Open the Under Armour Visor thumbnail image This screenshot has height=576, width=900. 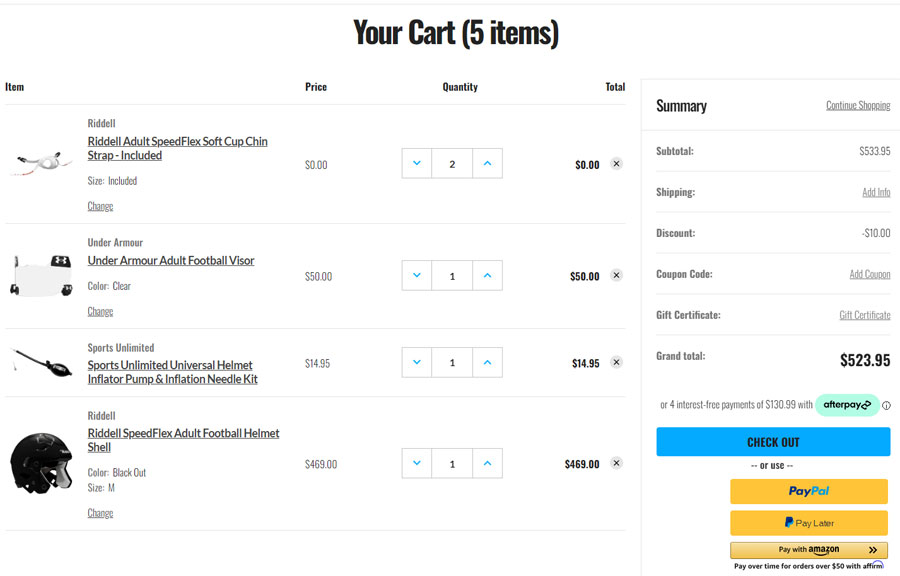pyautogui.click(x=41, y=275)
